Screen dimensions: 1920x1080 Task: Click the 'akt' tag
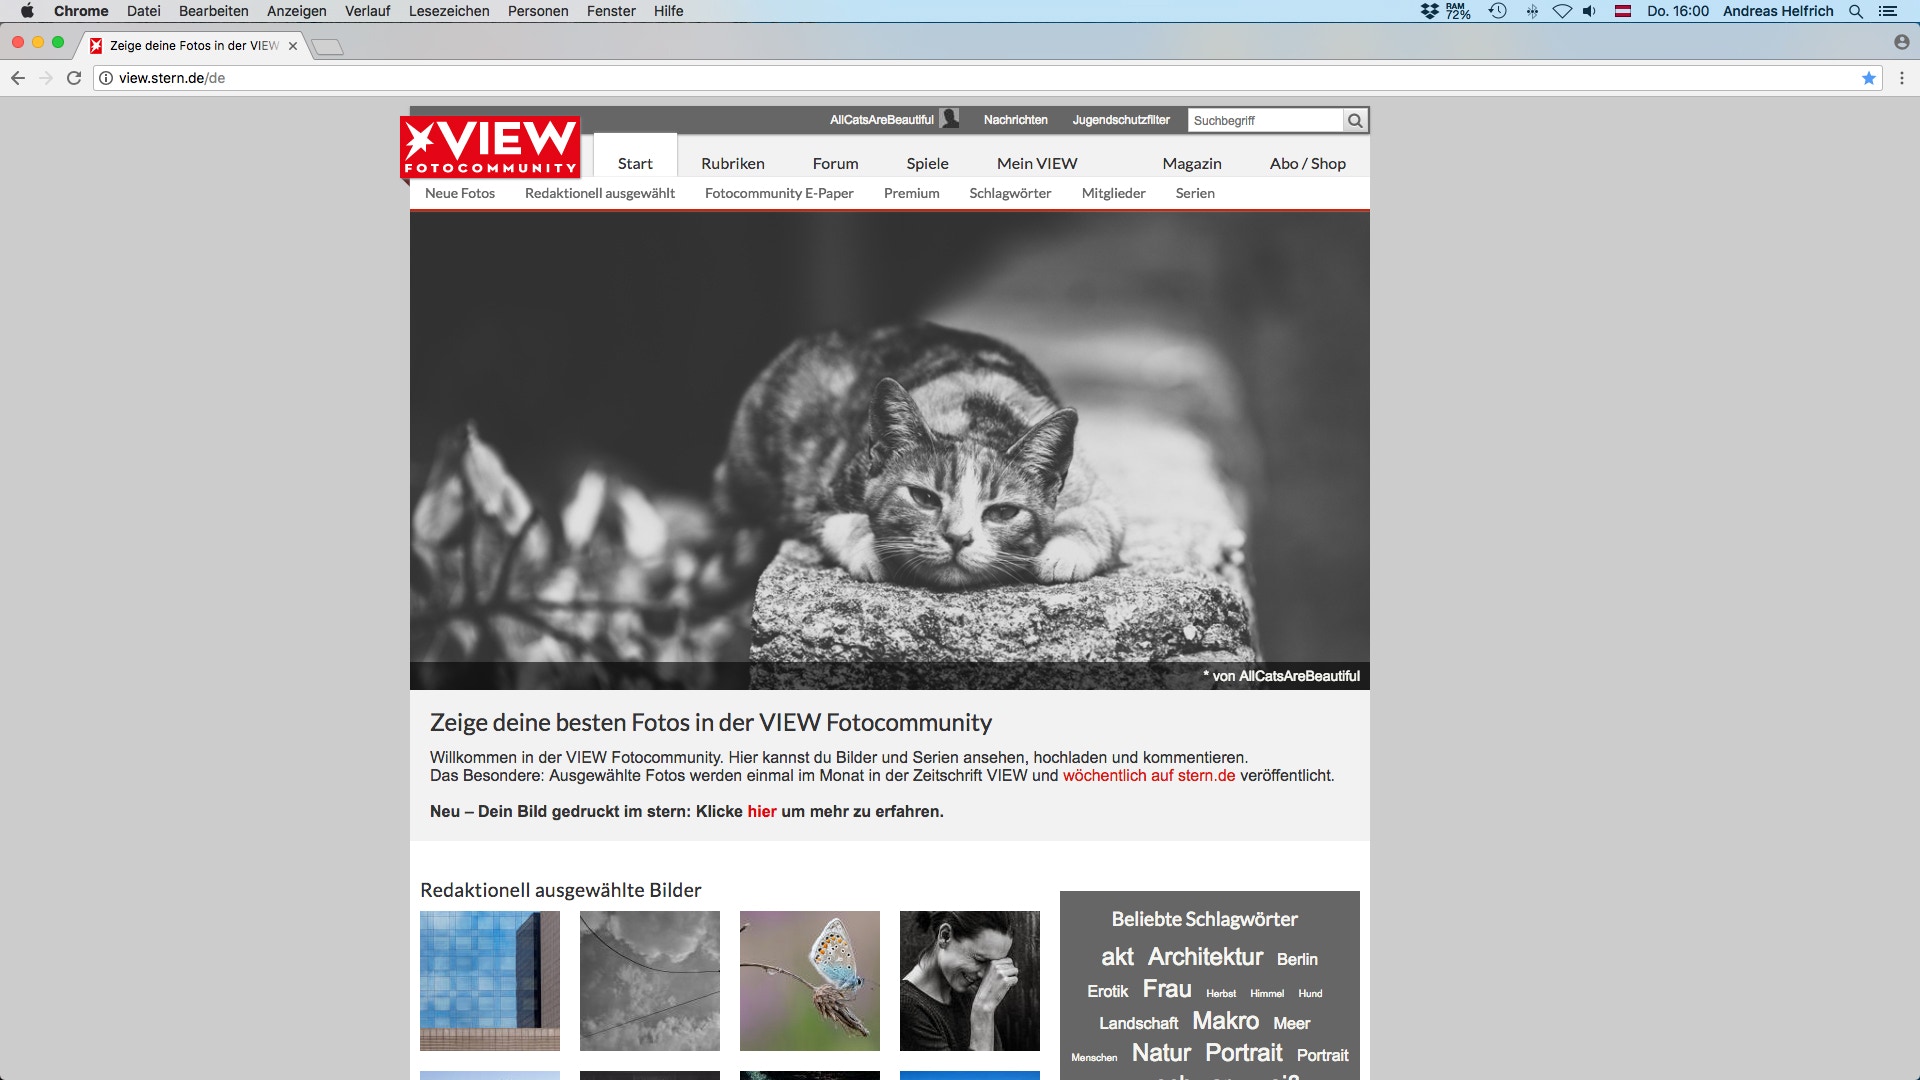click(1117, 957)
